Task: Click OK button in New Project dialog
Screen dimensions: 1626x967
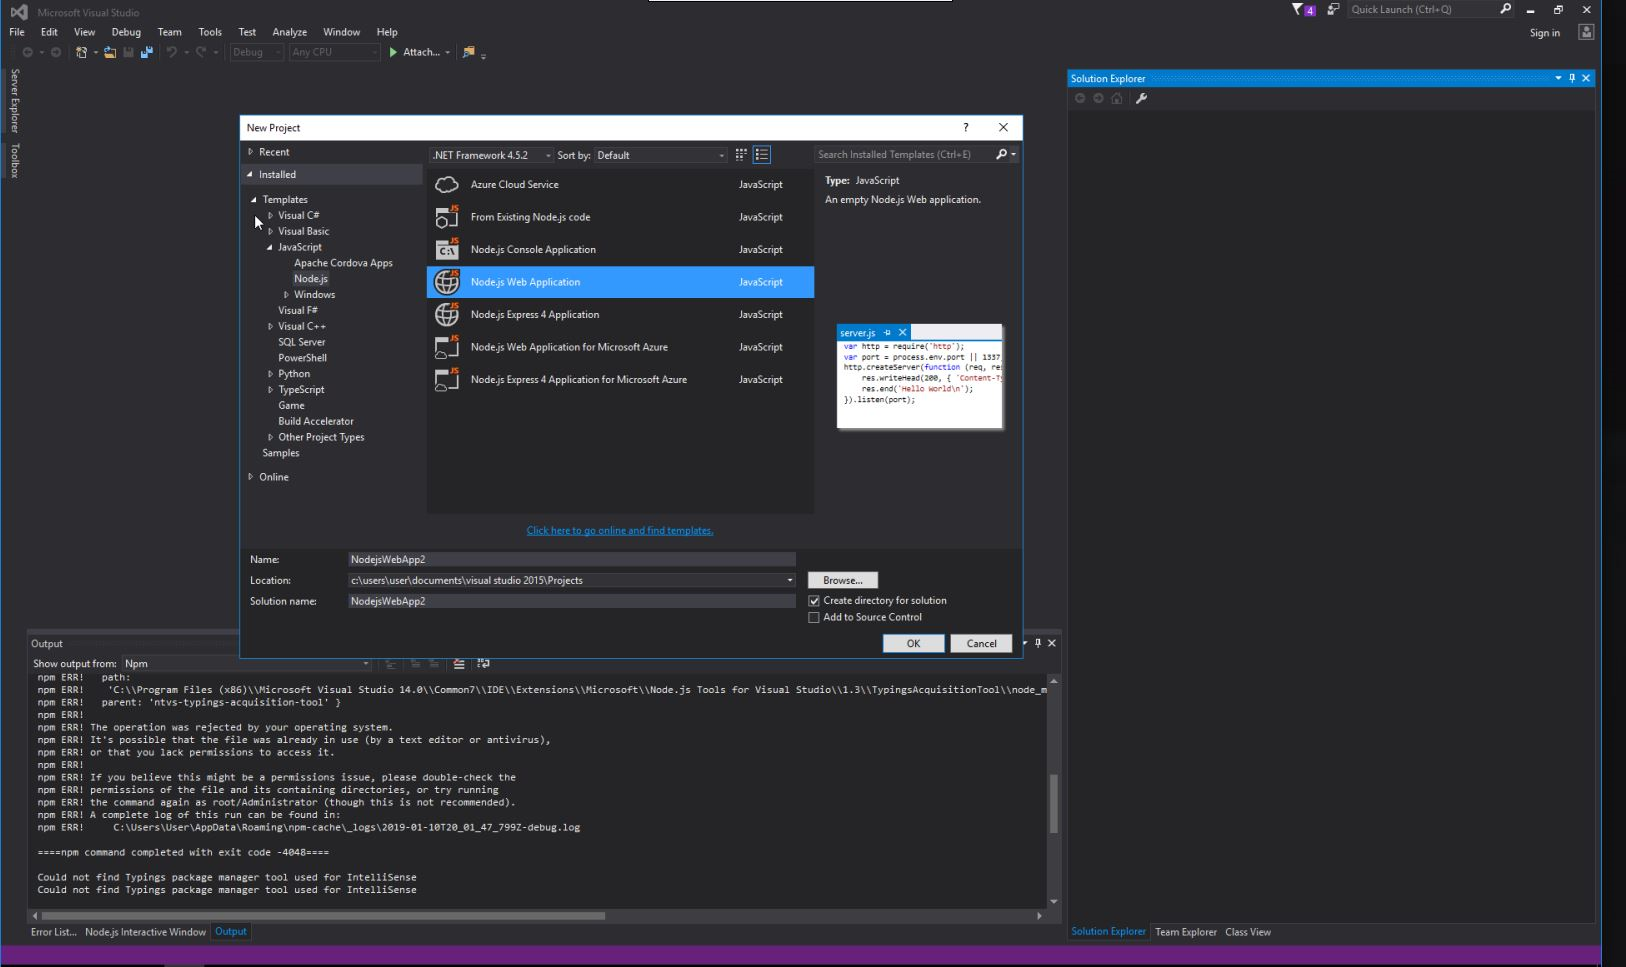Action: (x=913, y=644)
